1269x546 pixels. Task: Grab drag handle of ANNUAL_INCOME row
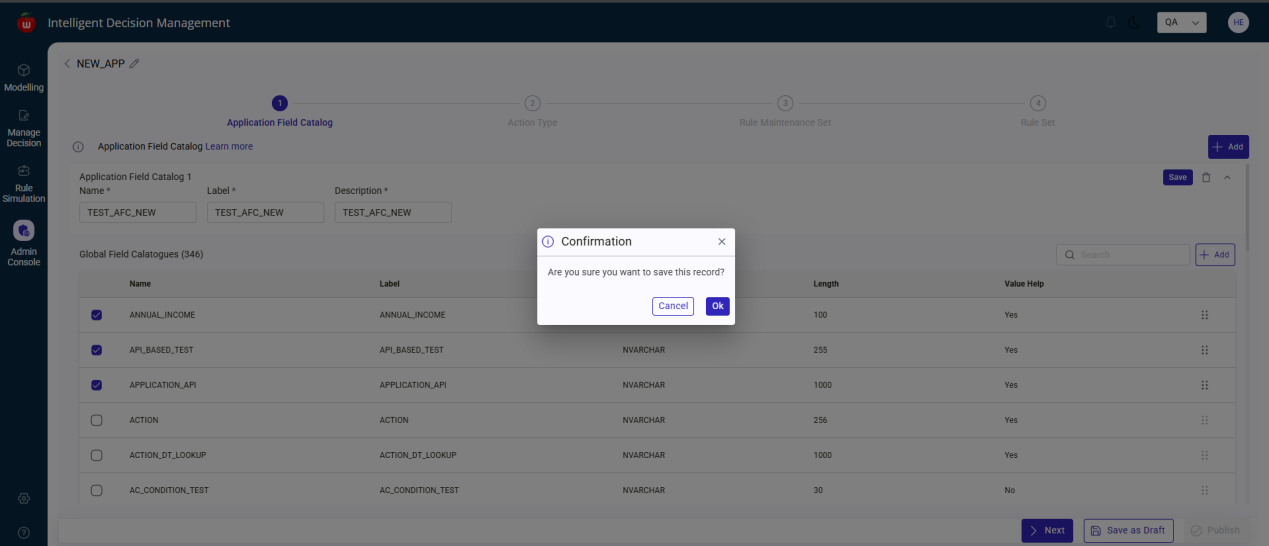coord(1204,315)
